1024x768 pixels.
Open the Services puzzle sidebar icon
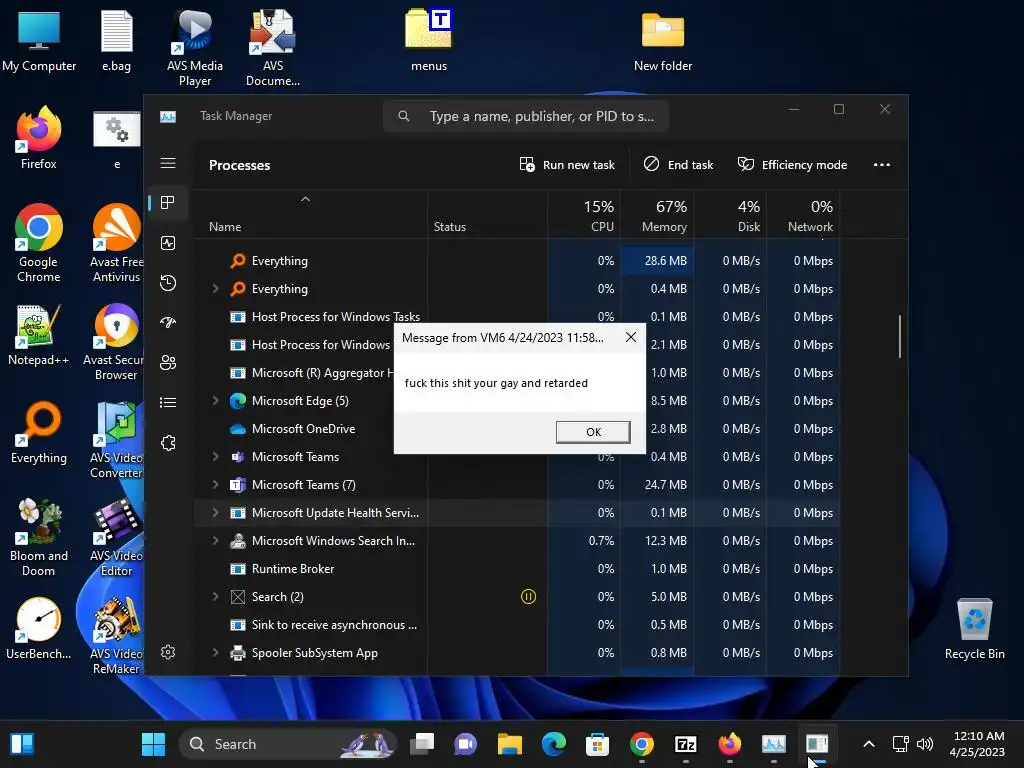click(x=168, y=443)
